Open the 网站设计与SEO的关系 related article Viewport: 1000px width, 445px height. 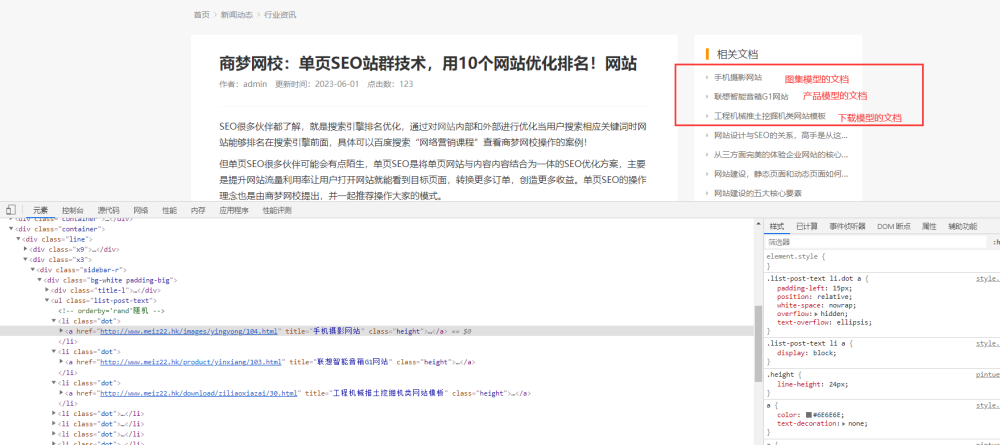(781, 135)
